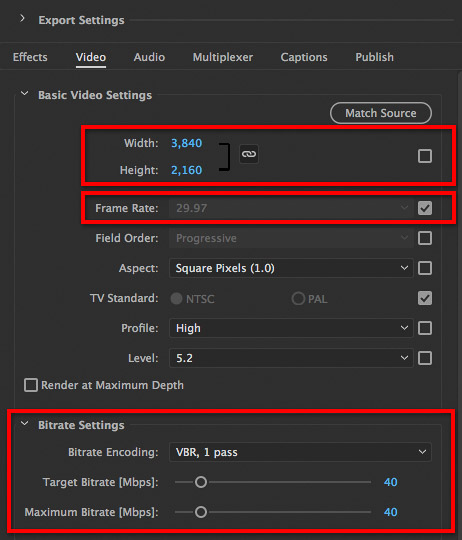Enable Render at Maximum Depth
This screenshot has height=540, width=462.
click(x=31, y=385)
